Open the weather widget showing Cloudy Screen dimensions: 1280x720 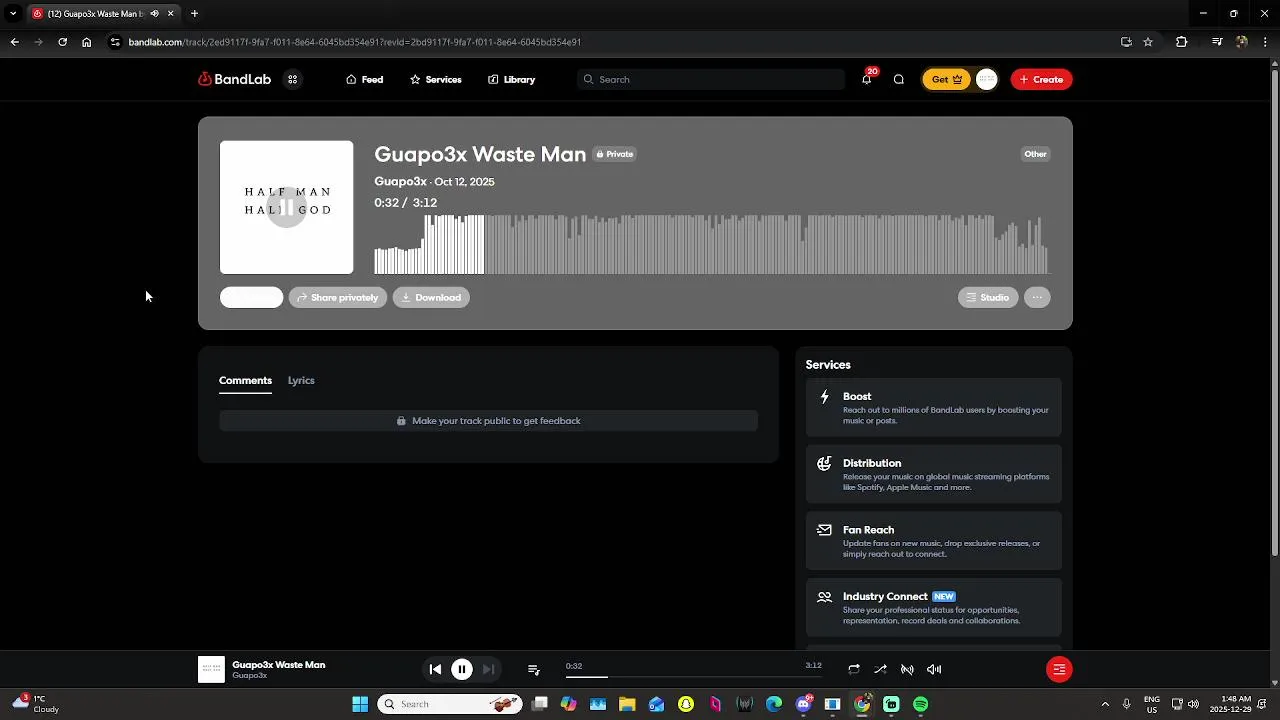pyautogui.click(x=36, y=704)
